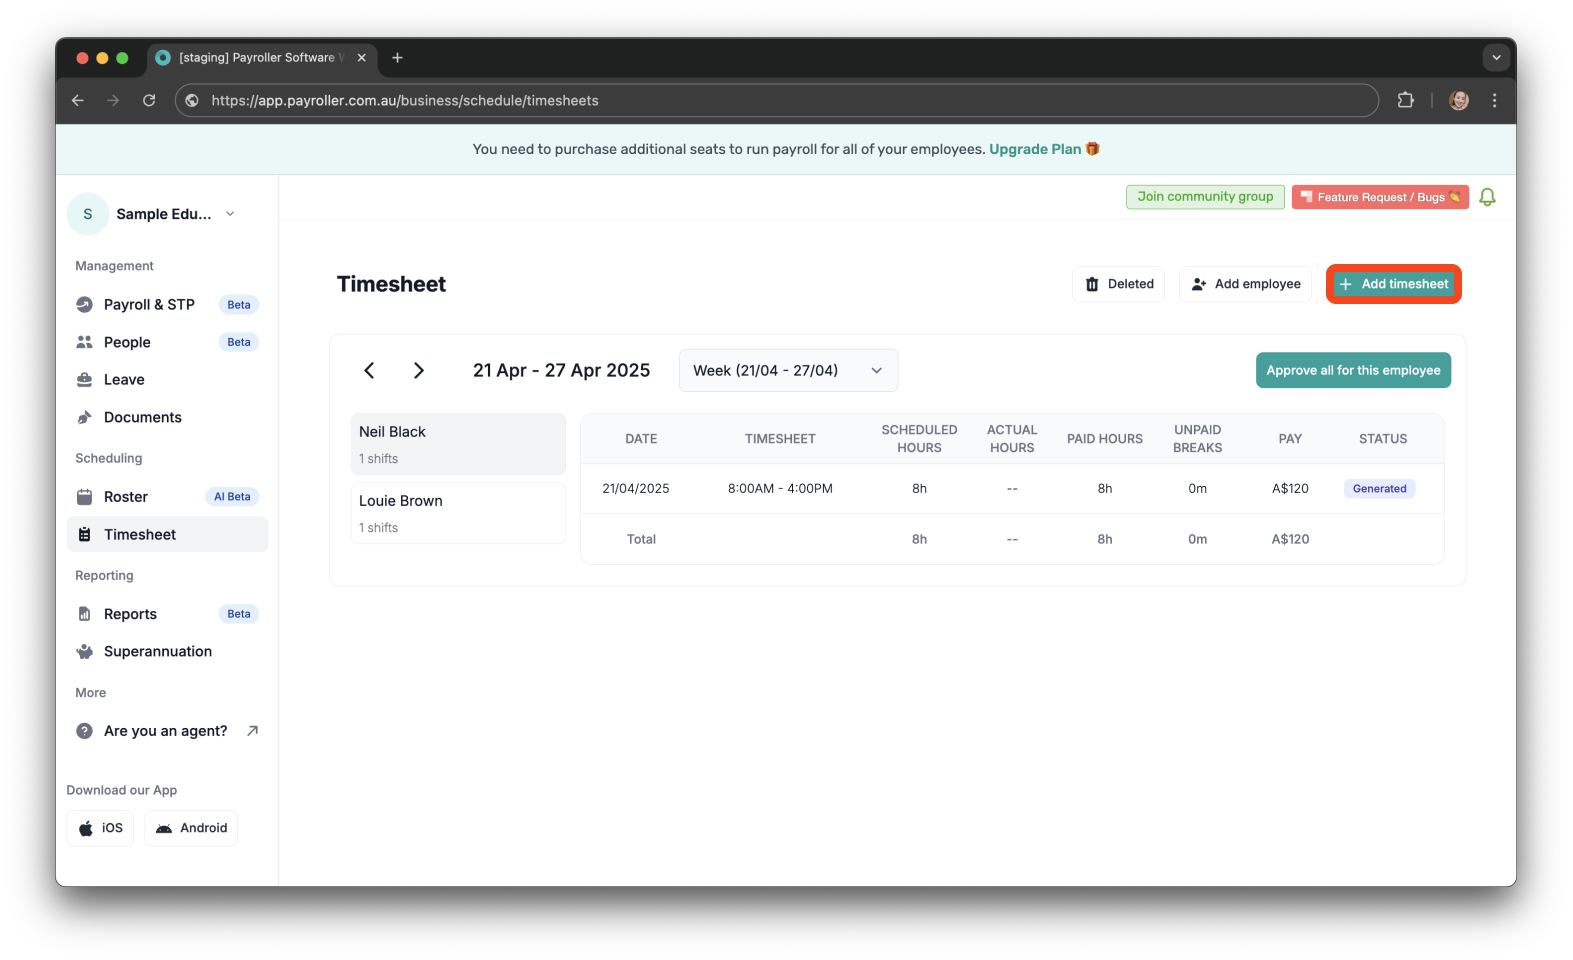Viewport: 1573px width, 960px height.
Task: Click the AI Beta badge beside Roster
Action: pos(232,497)
